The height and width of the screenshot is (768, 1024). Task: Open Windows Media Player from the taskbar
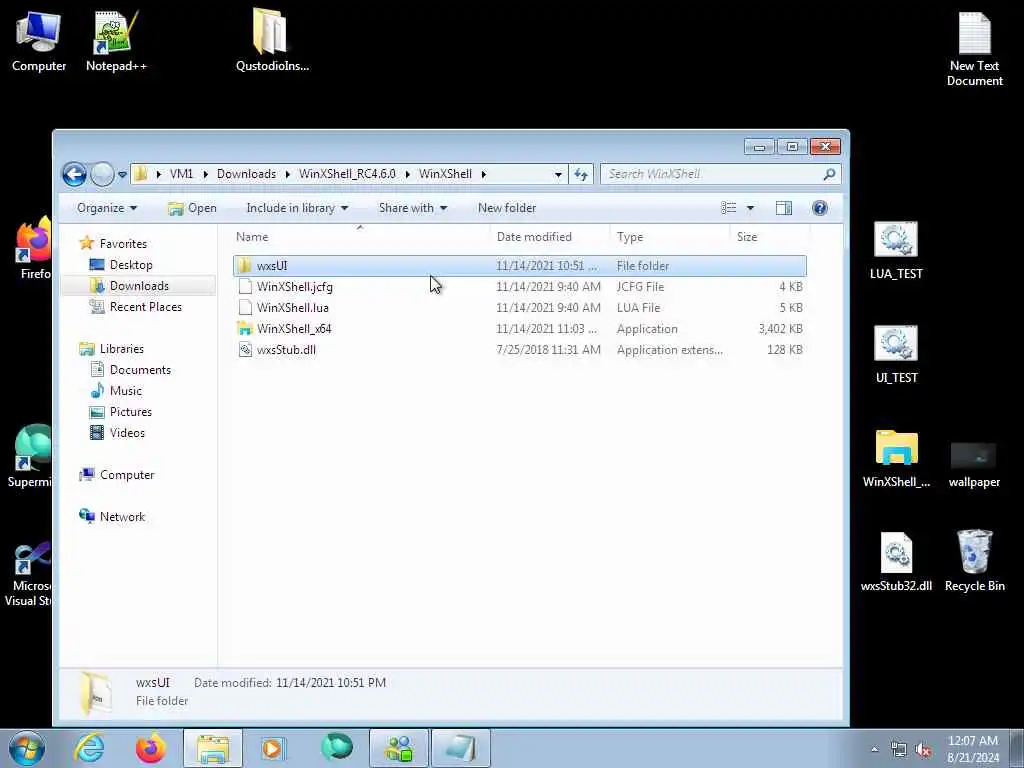click(x=273, y=748)
